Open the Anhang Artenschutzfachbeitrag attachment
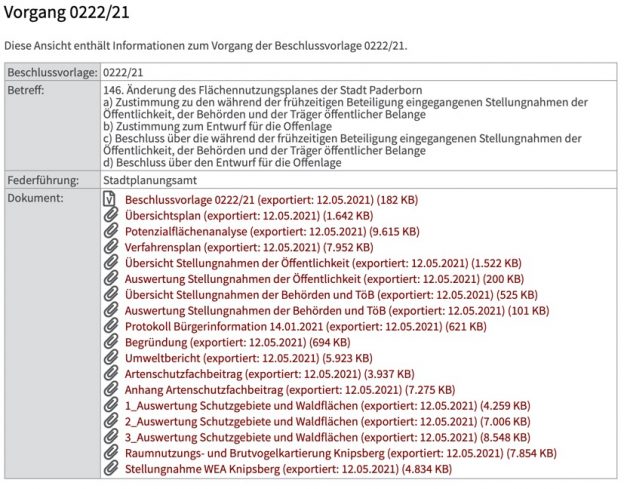The image size is (624, 489). tap(290, 390)
